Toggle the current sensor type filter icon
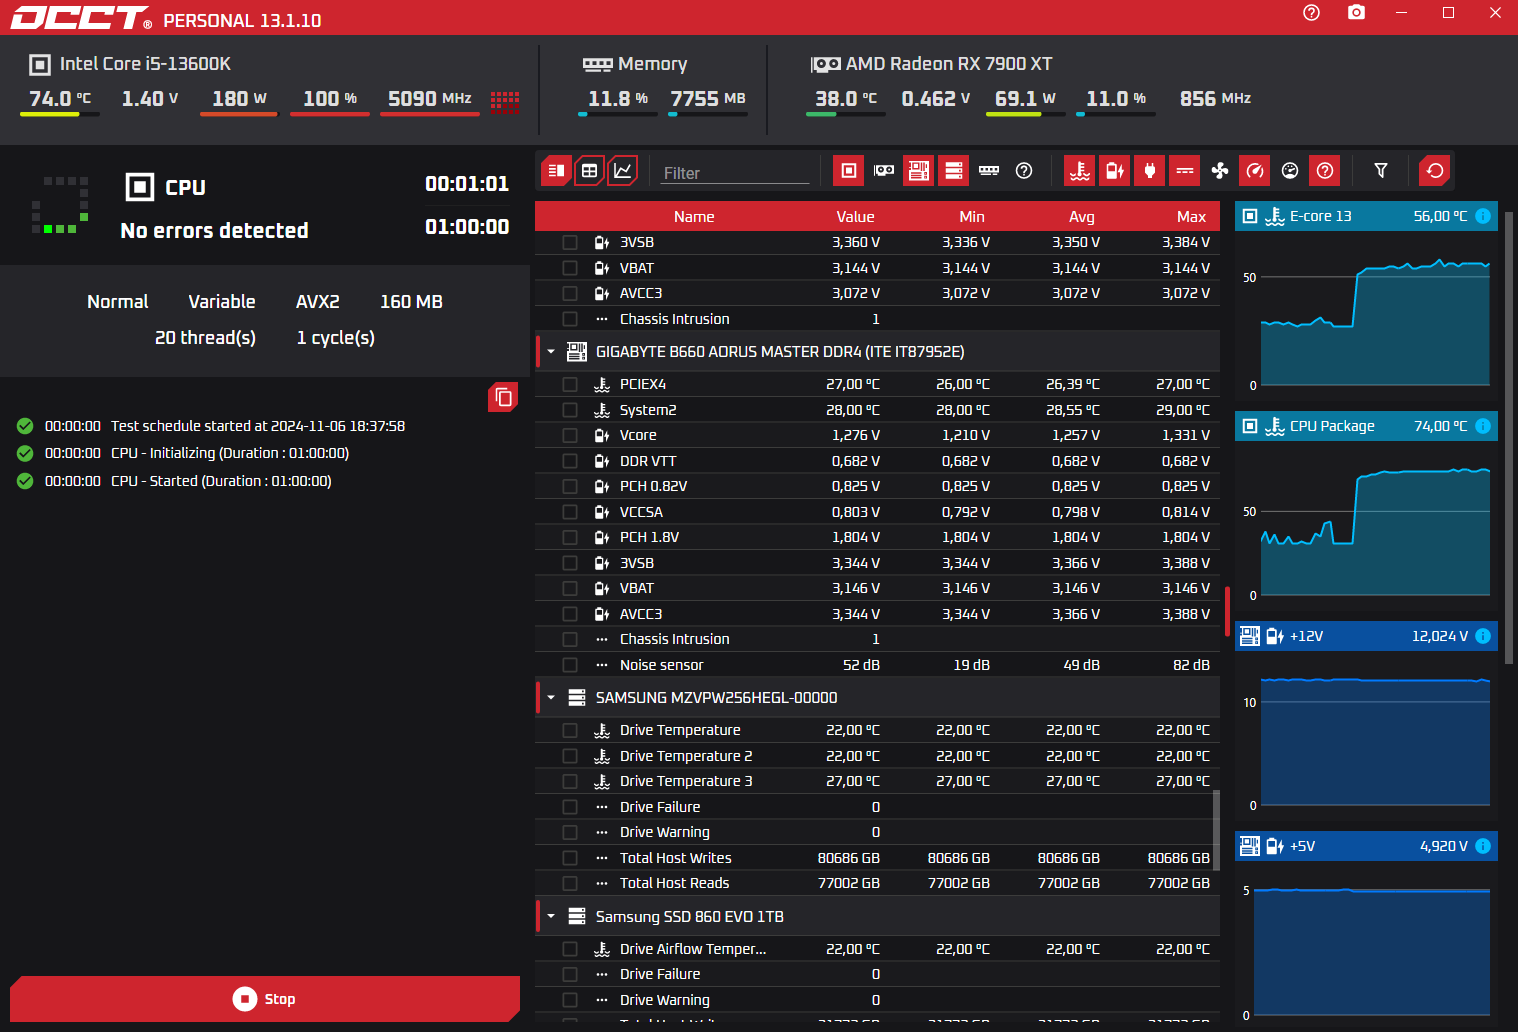Viewport: 1518px width, 1032px height. point(1185,171)
